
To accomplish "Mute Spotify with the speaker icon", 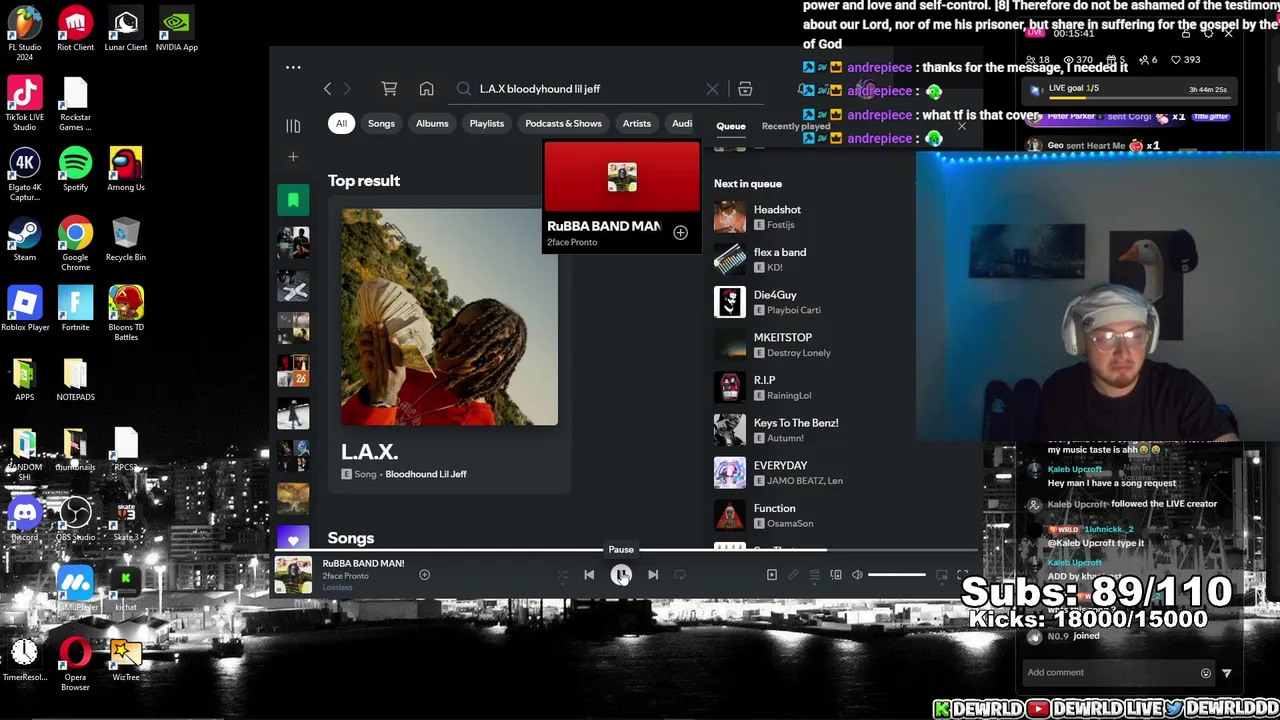I will point(857,575).
